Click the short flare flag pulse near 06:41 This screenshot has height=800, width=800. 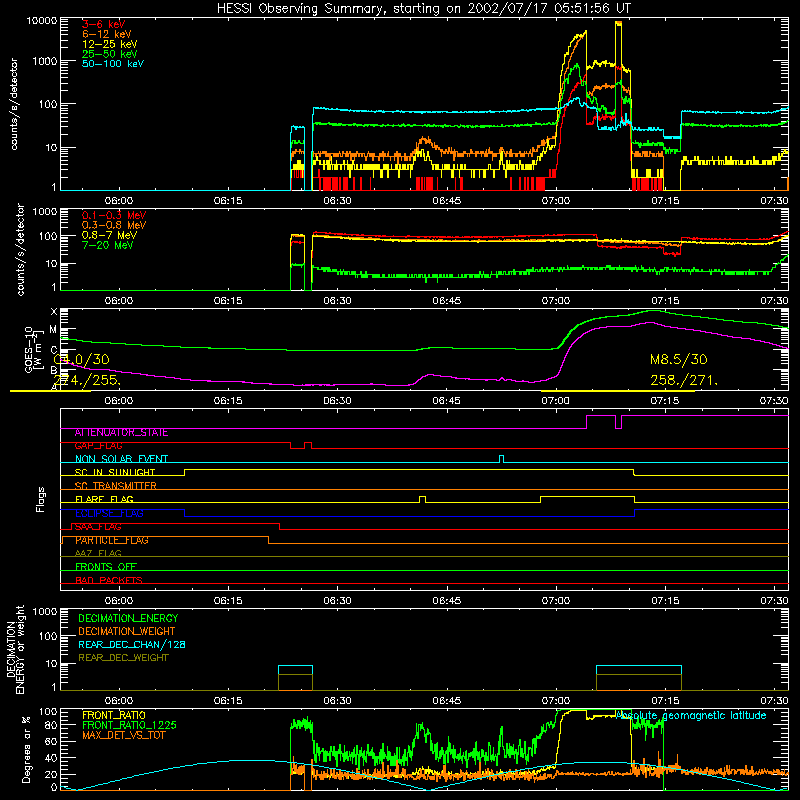coord(422,499)
